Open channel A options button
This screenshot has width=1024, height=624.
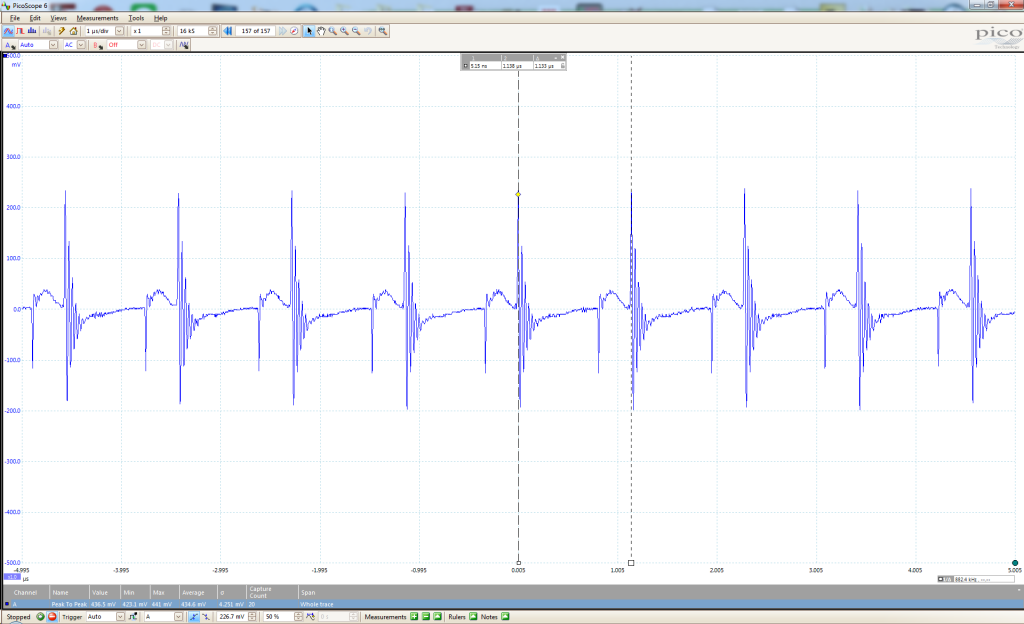tap(10, 45)
